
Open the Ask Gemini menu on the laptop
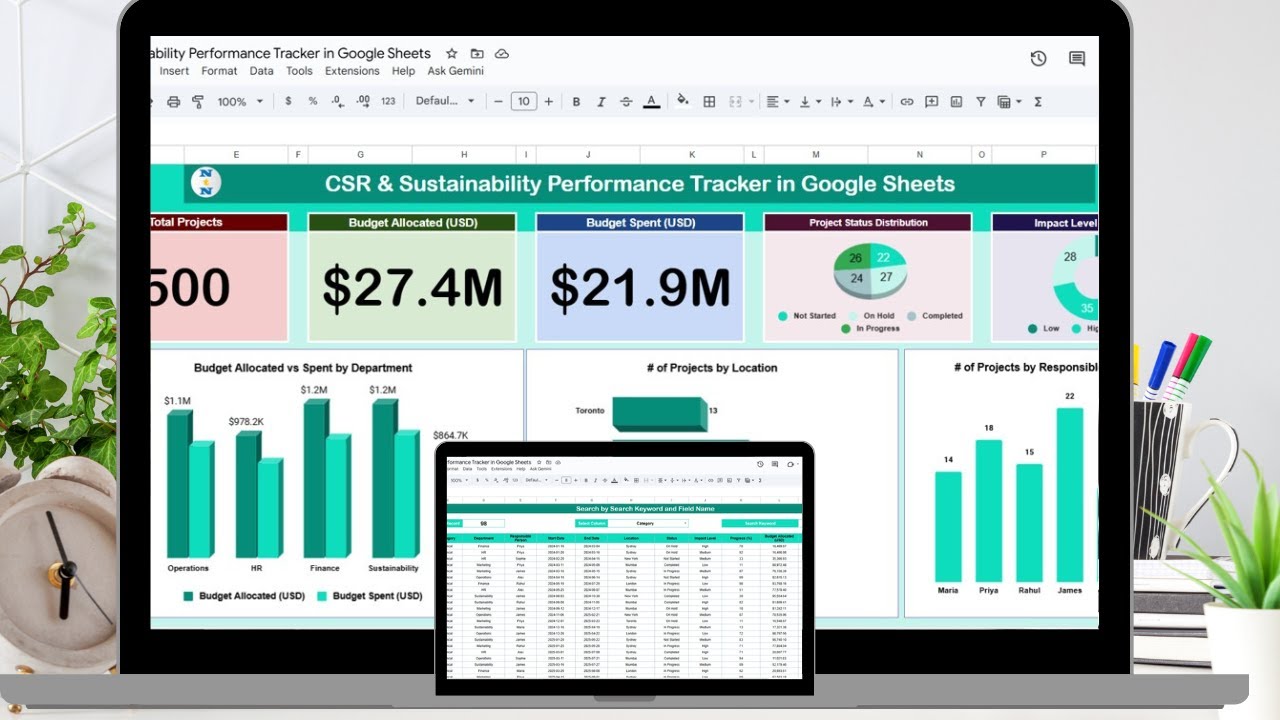(455, 71)
